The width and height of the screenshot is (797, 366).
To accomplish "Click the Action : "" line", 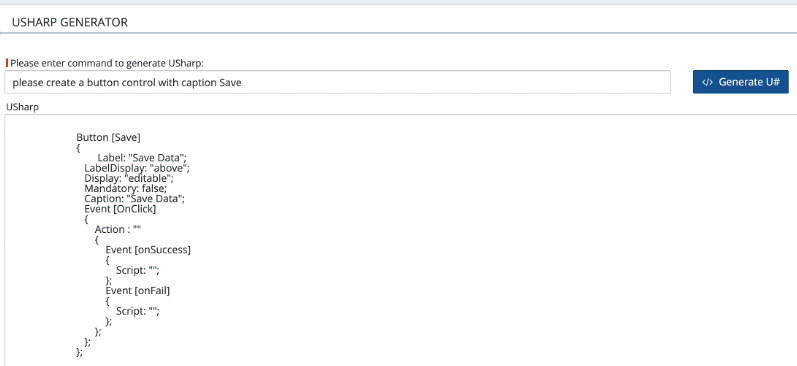I will tap(118, 229).
